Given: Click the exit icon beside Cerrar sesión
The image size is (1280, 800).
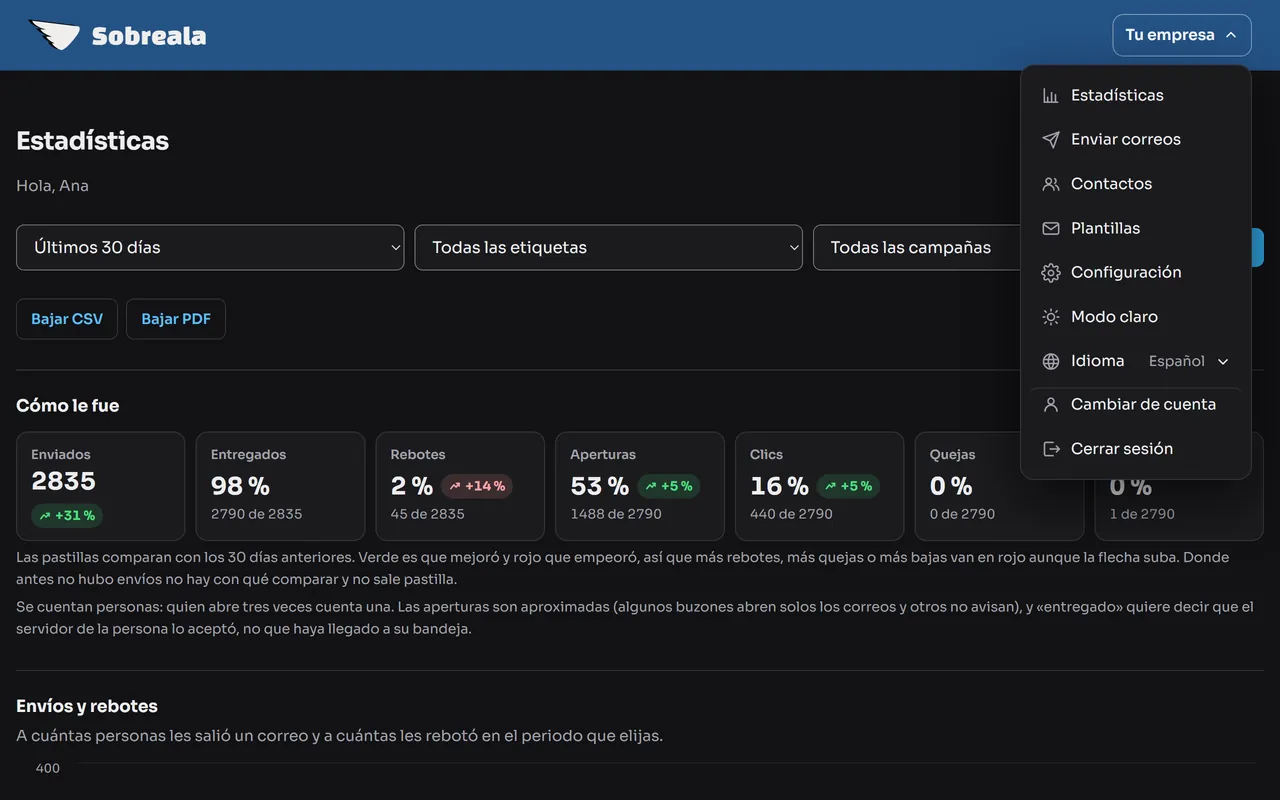Looking at the screenshot, I should point(1050,449).
